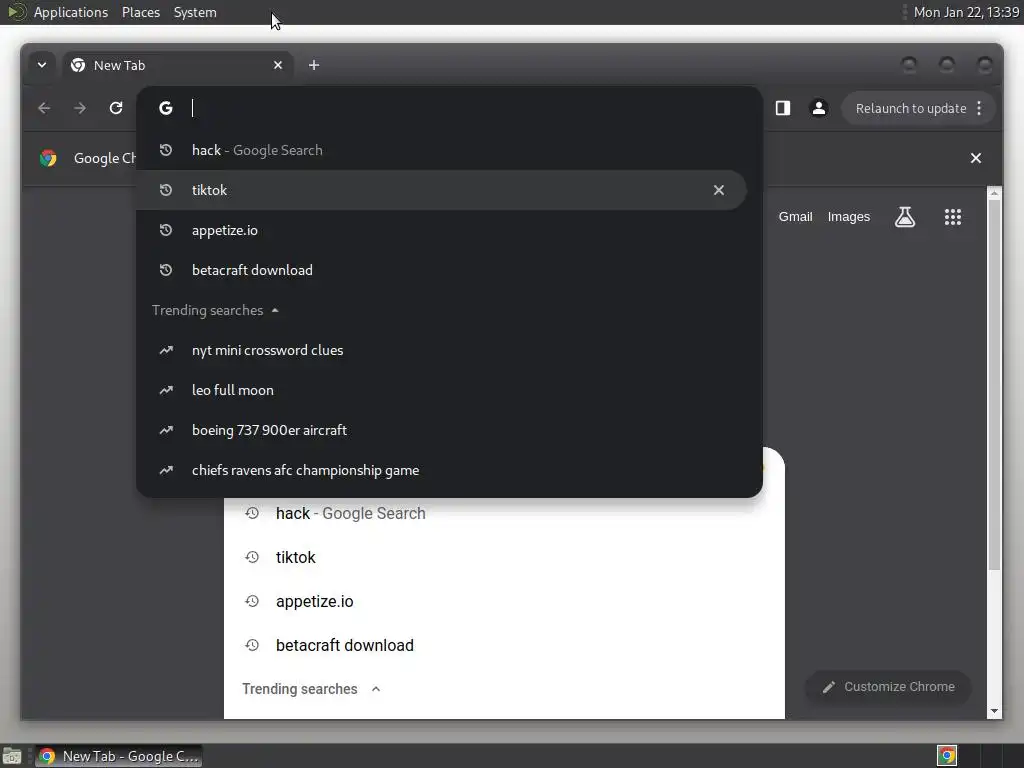
Task: Collapse Trending searches on the page
Action: tap(376, 689)
